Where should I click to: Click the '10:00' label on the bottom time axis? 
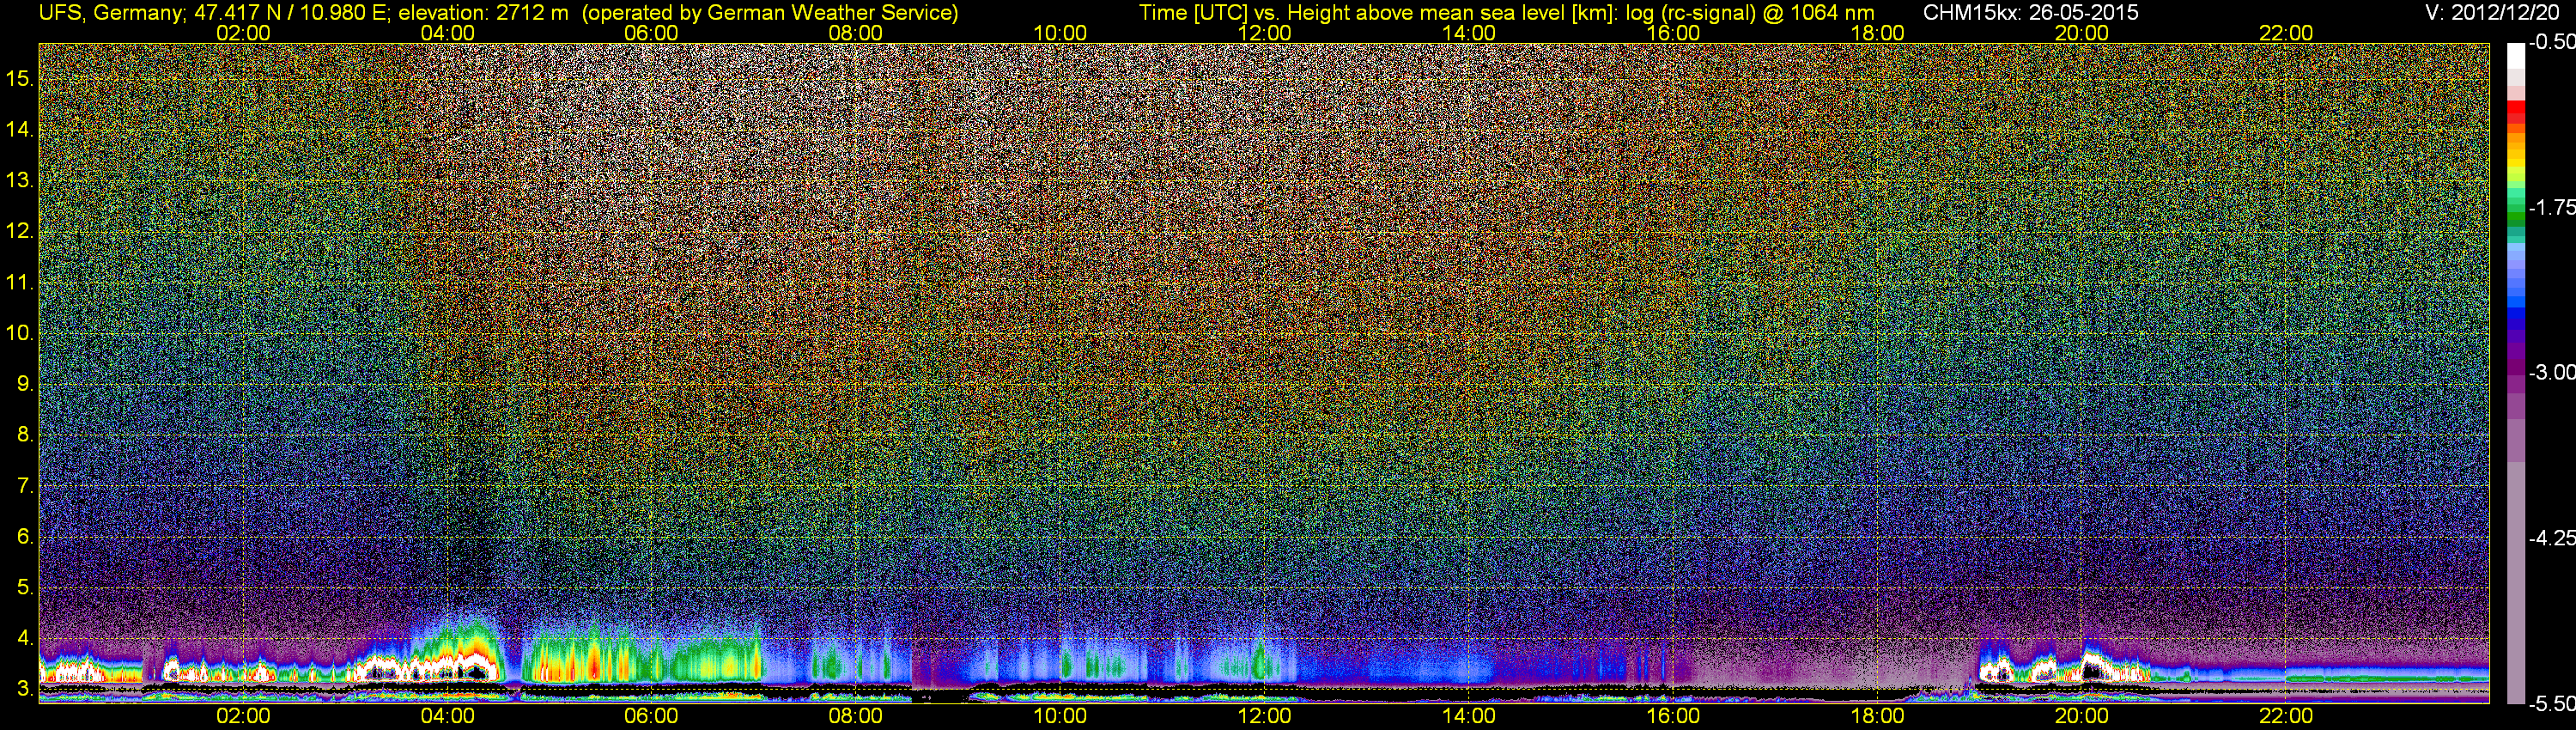(1060, 716)
